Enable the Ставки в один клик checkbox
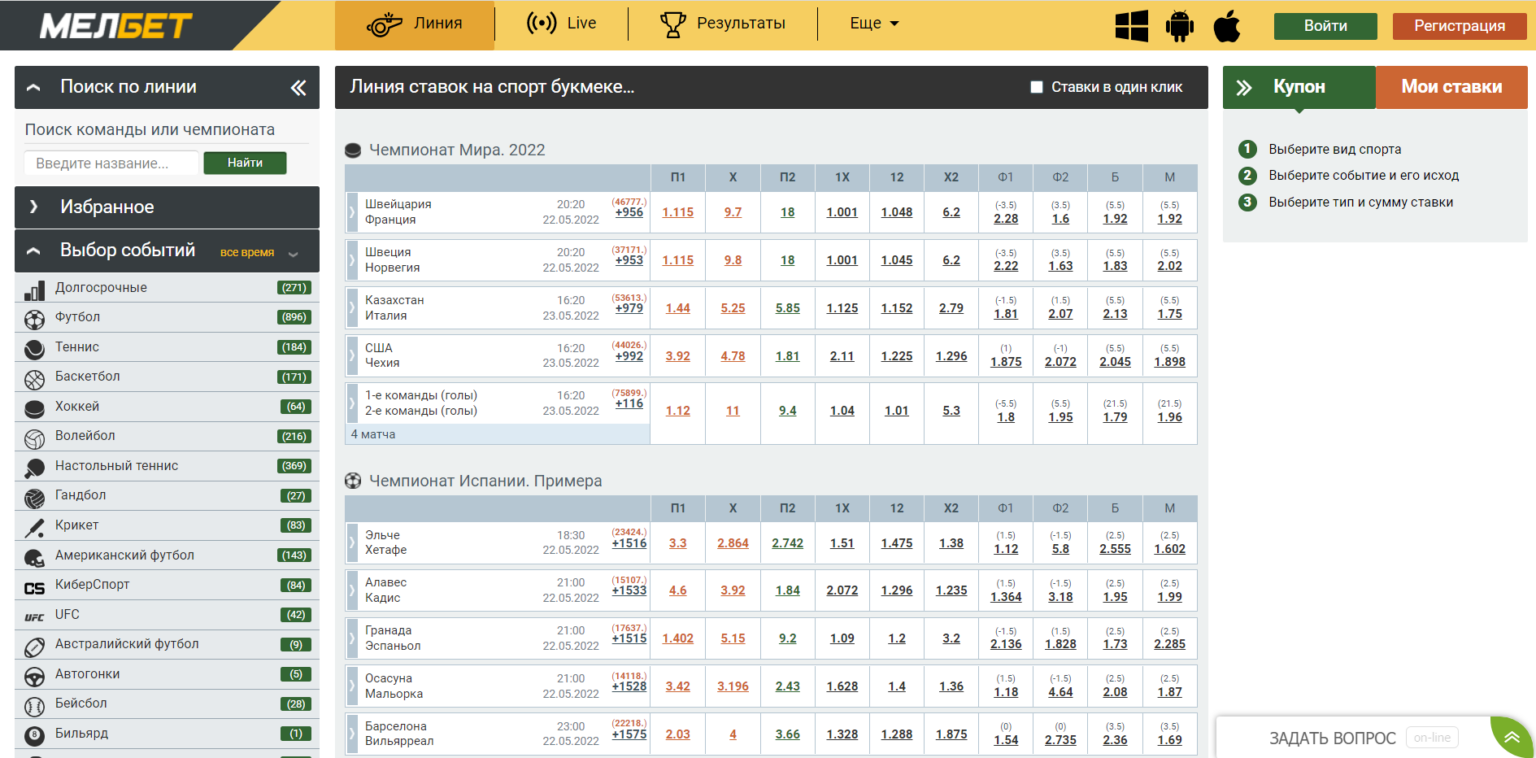The image size is (1536, 758). tap(1037, 87)
